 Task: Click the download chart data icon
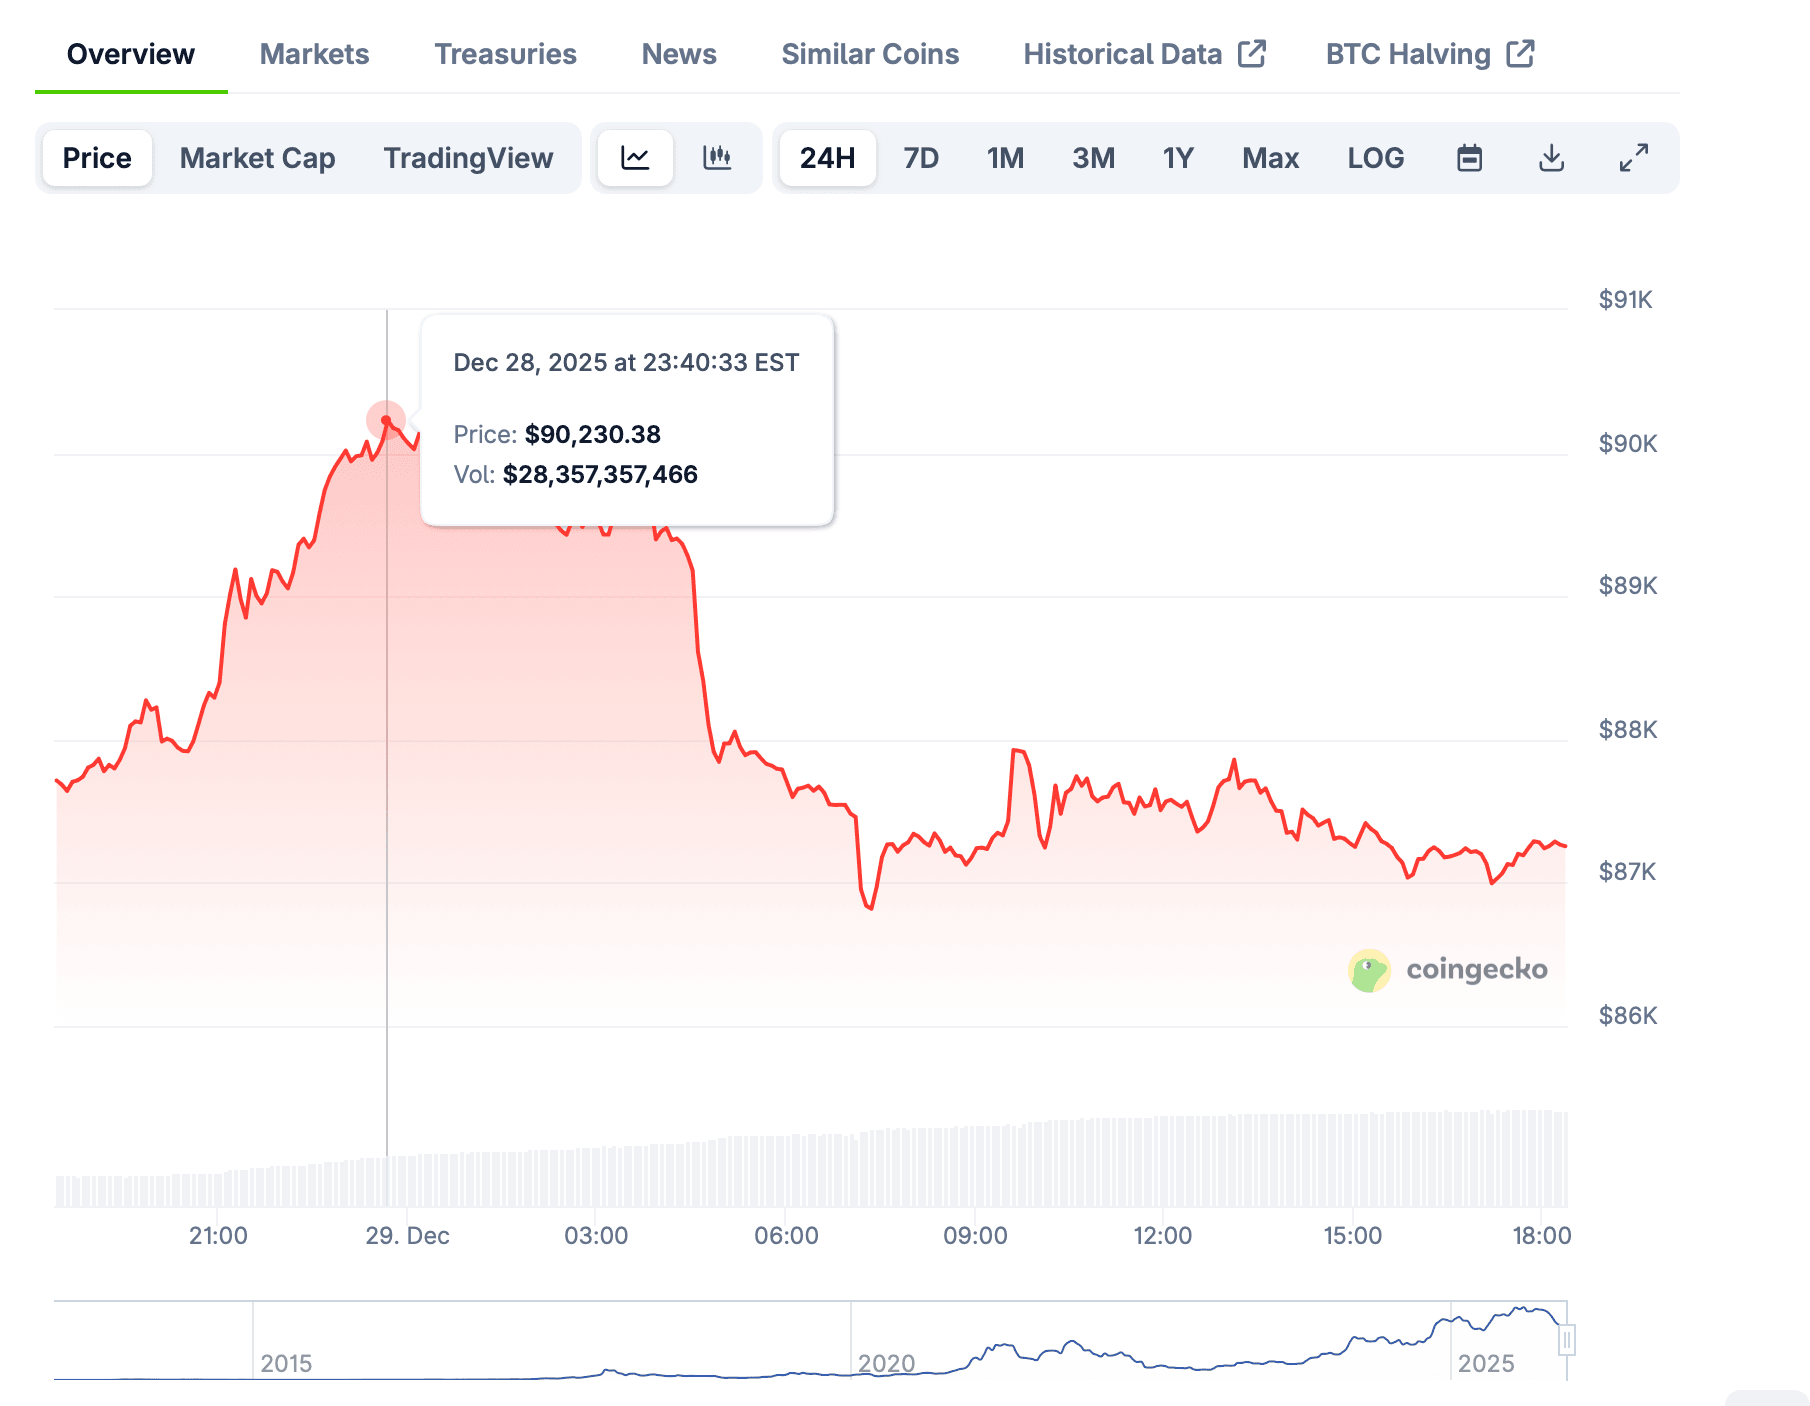coord(1551,158)
